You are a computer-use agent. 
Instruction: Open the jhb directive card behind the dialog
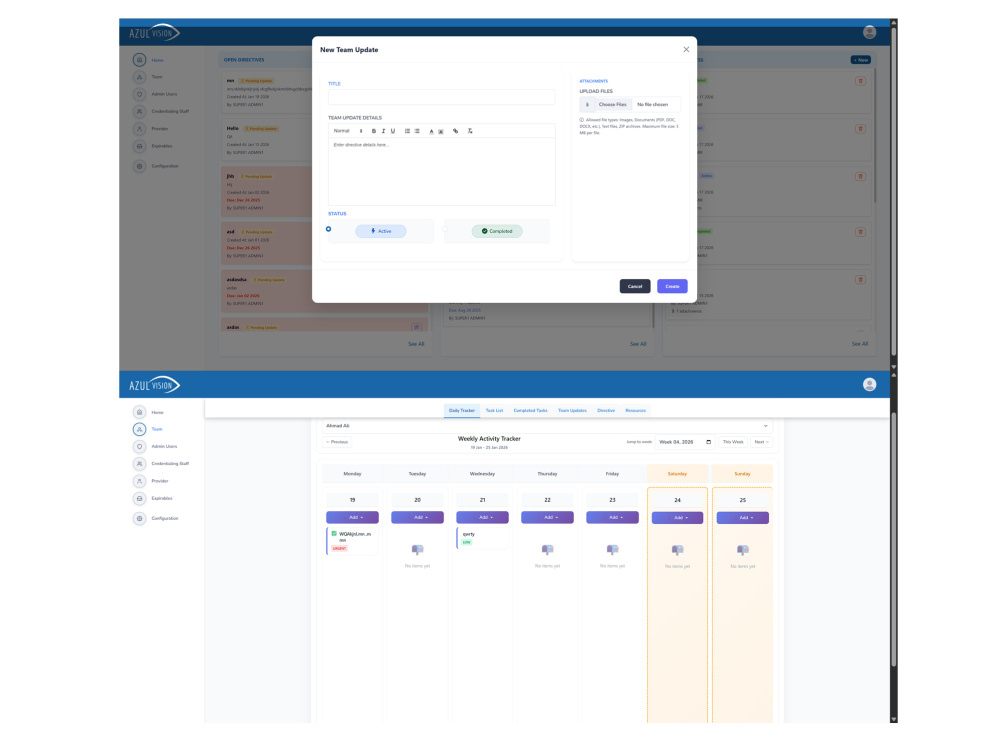(x=269, y=191)
